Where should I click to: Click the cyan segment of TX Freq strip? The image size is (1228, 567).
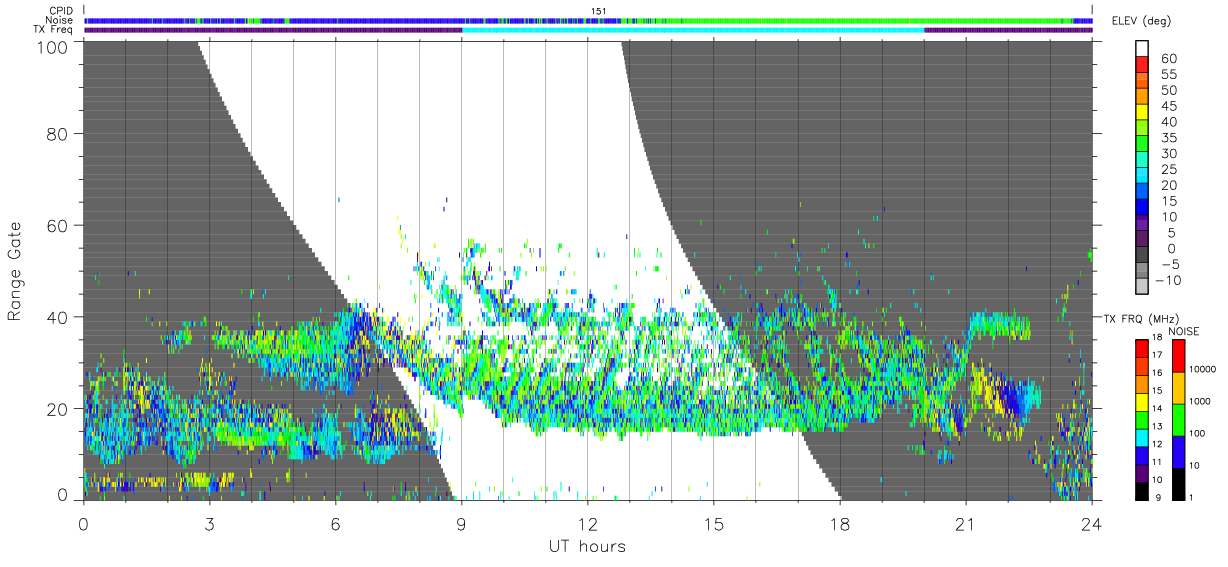pyautogui.click(x=693, y=30)
